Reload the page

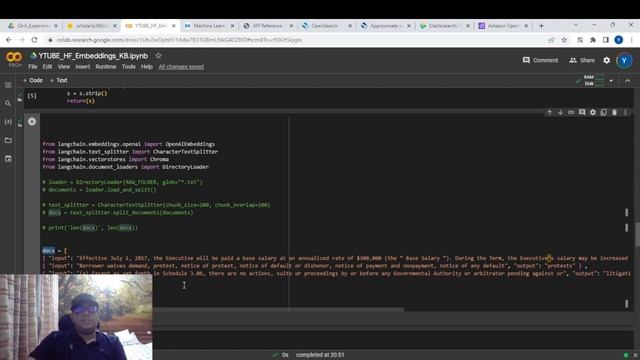click(34, 40)
